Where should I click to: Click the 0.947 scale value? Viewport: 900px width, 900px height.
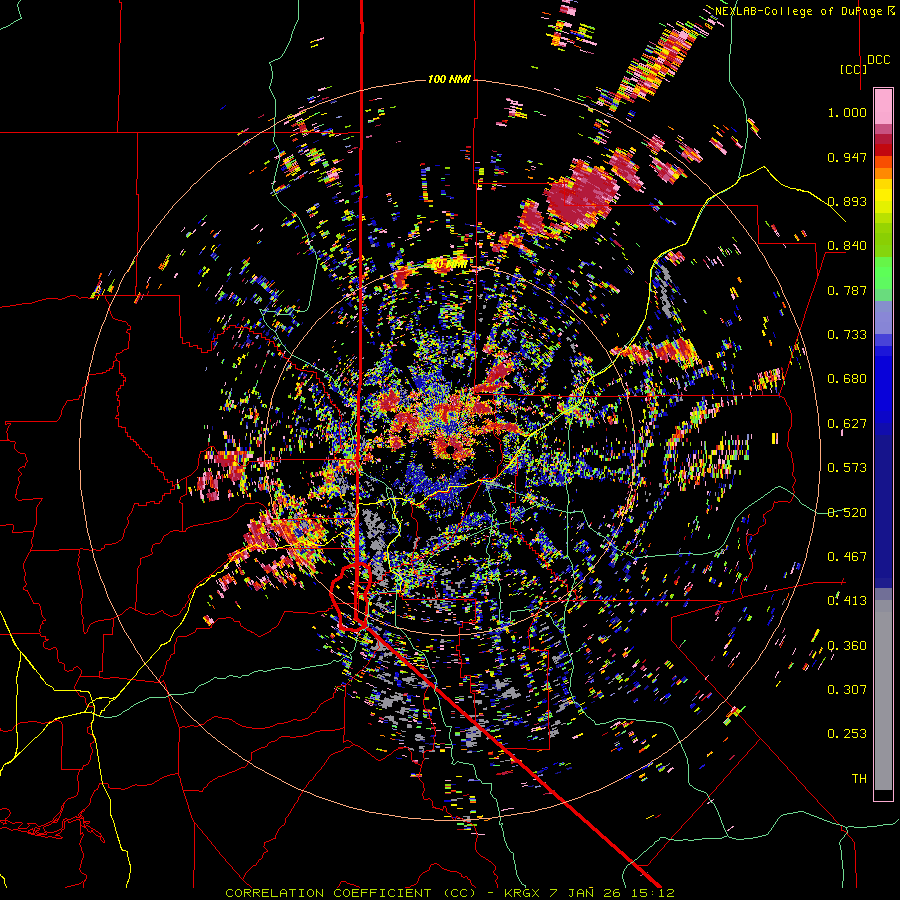coord(847,157)
